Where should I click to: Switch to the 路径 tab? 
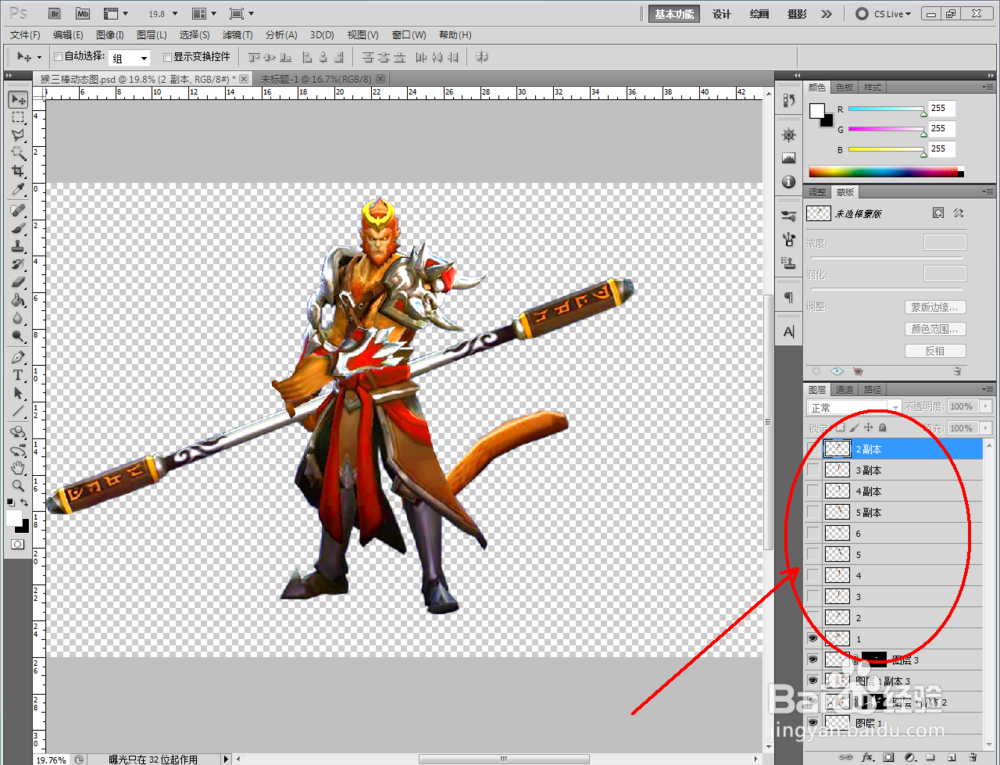click(872, 390)
